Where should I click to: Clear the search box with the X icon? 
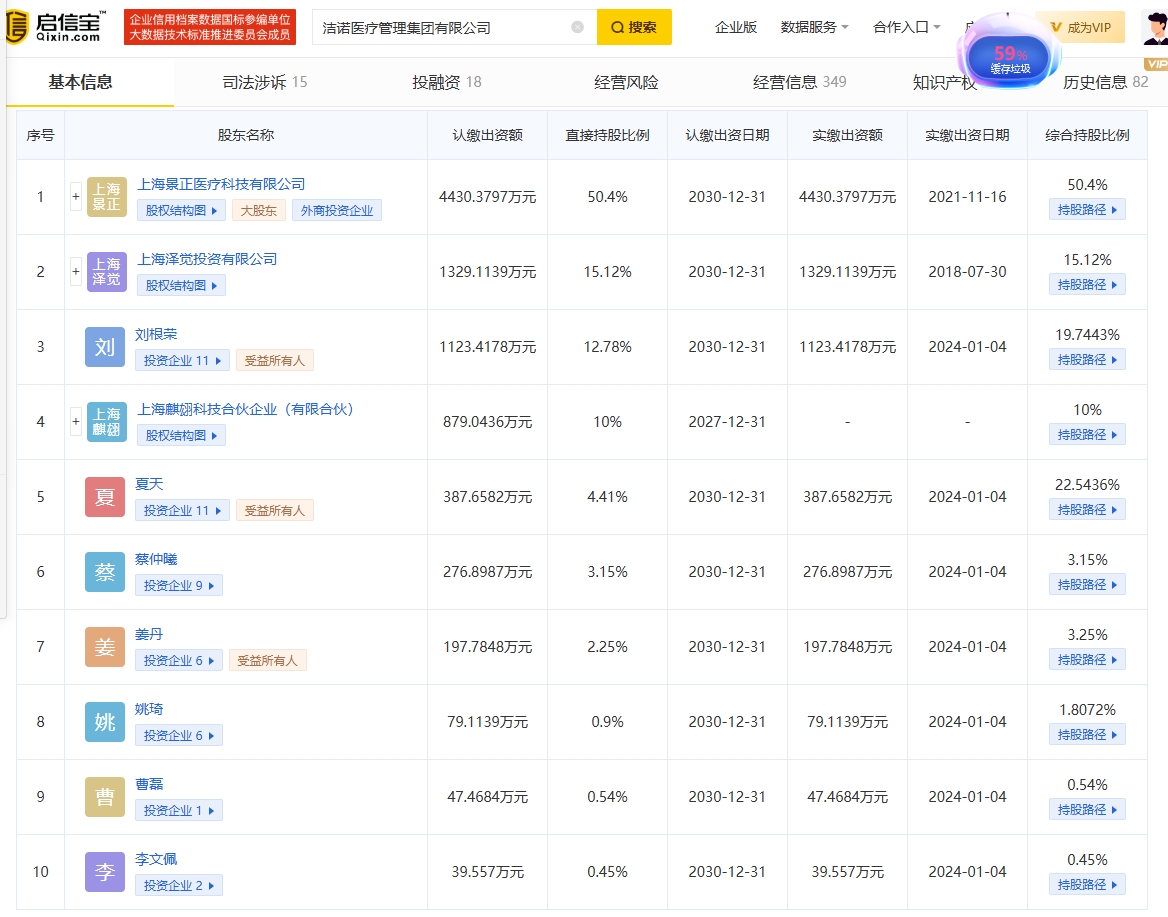pos(577,28)
